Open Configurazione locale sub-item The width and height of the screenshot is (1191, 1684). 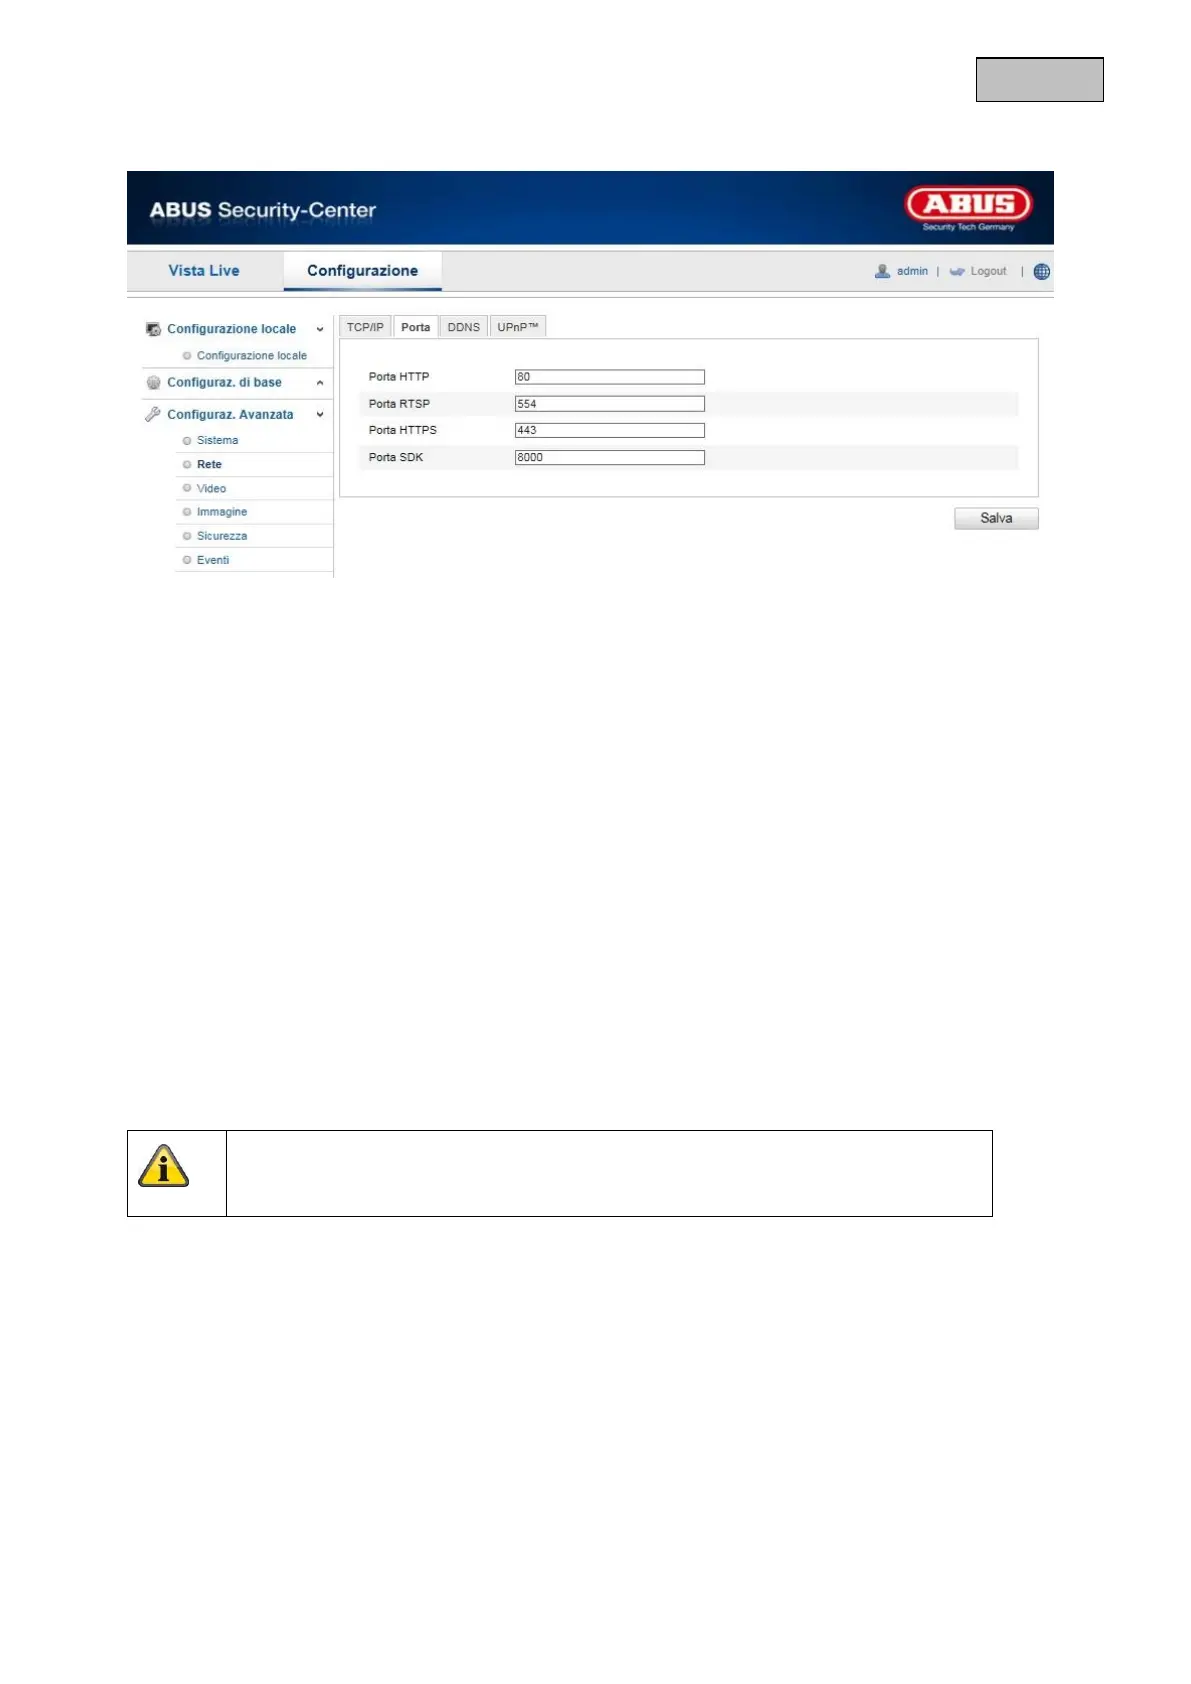tap(252, 356)
